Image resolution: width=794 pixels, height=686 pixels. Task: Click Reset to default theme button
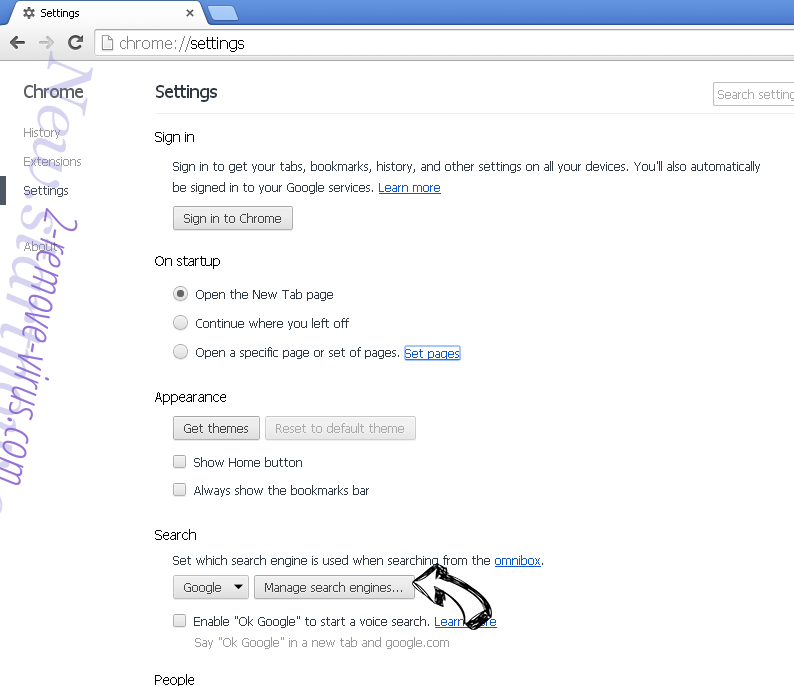click(x=340, y=428)
